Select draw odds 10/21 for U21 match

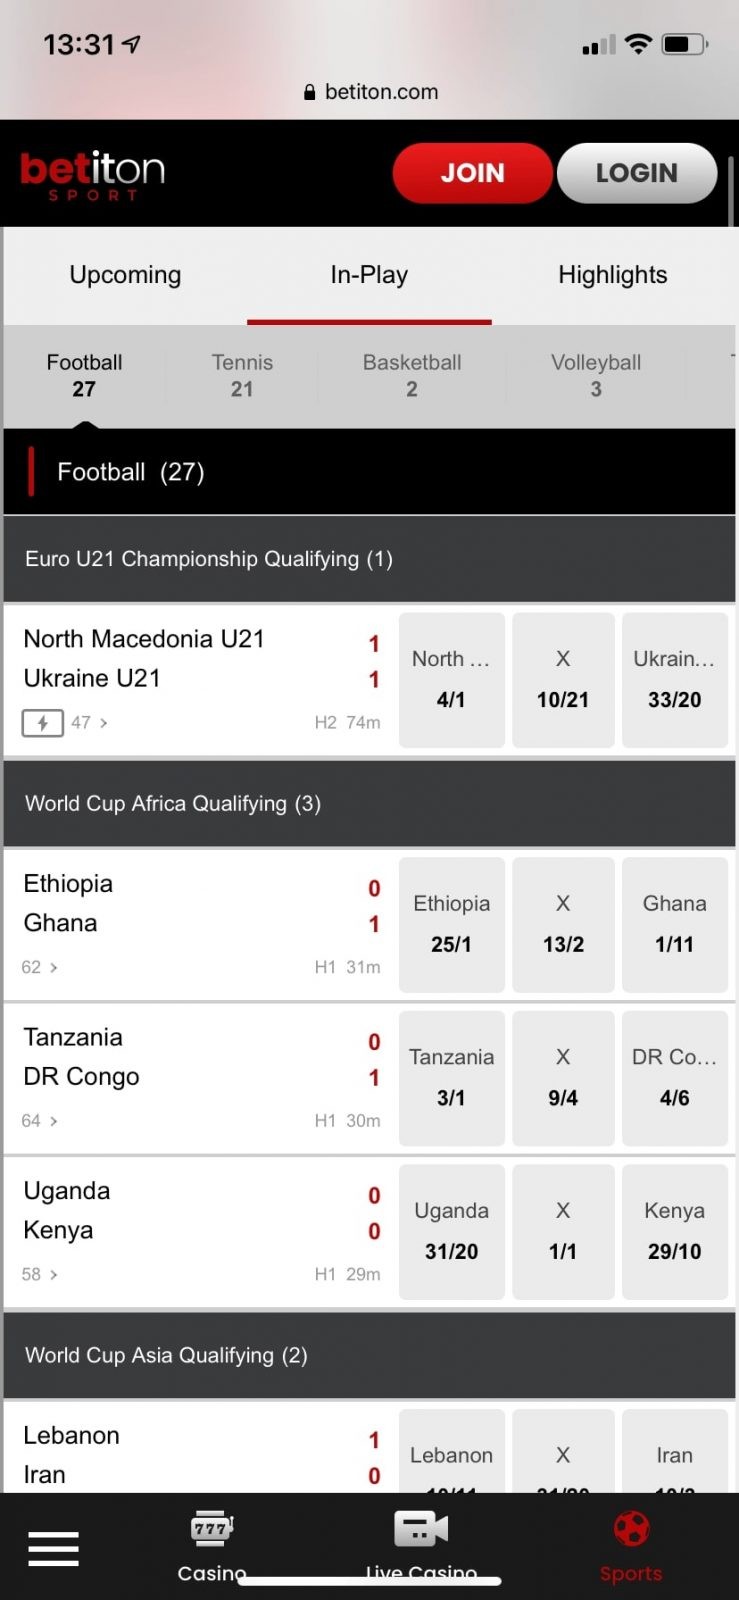[563, 680]
